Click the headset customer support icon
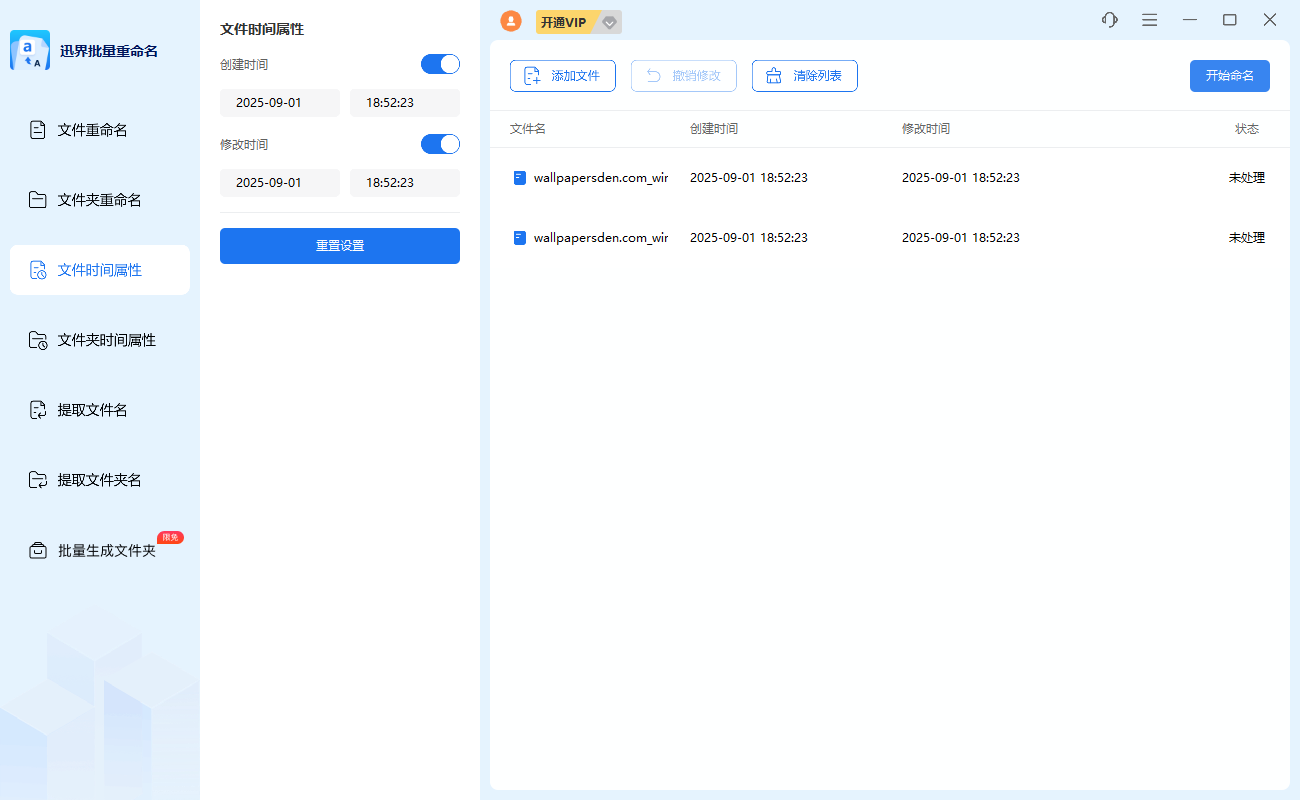Screen dimensions: 1300x800 click(1109, 19)
